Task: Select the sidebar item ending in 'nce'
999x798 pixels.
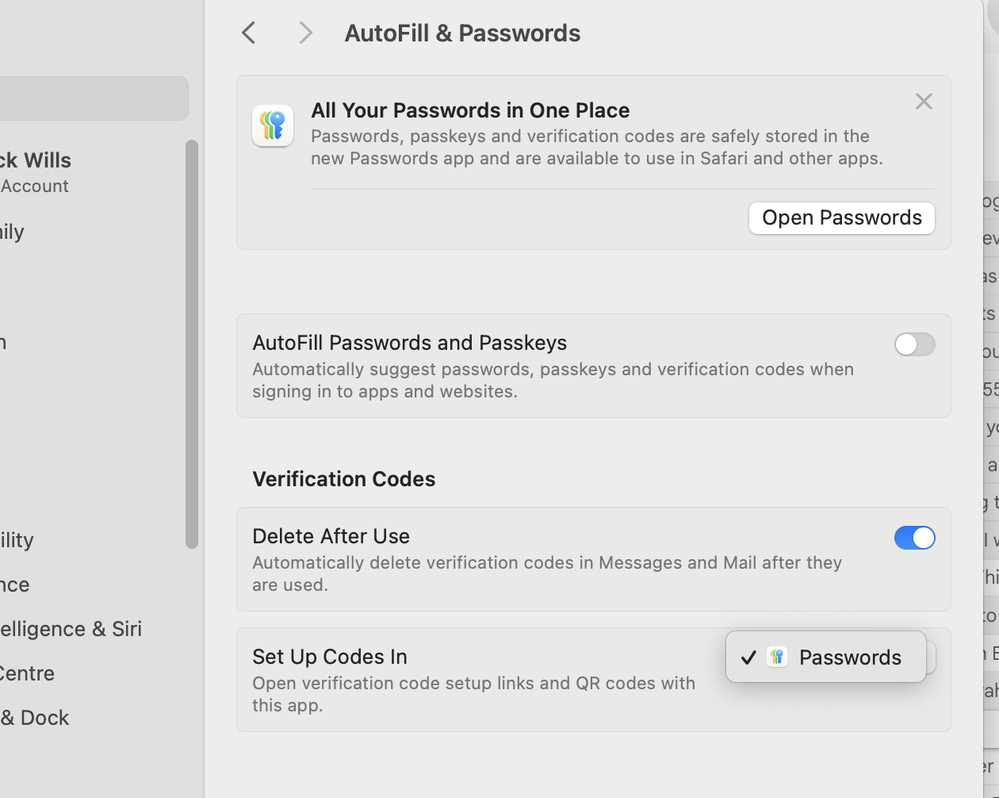Action: [15, 585]
